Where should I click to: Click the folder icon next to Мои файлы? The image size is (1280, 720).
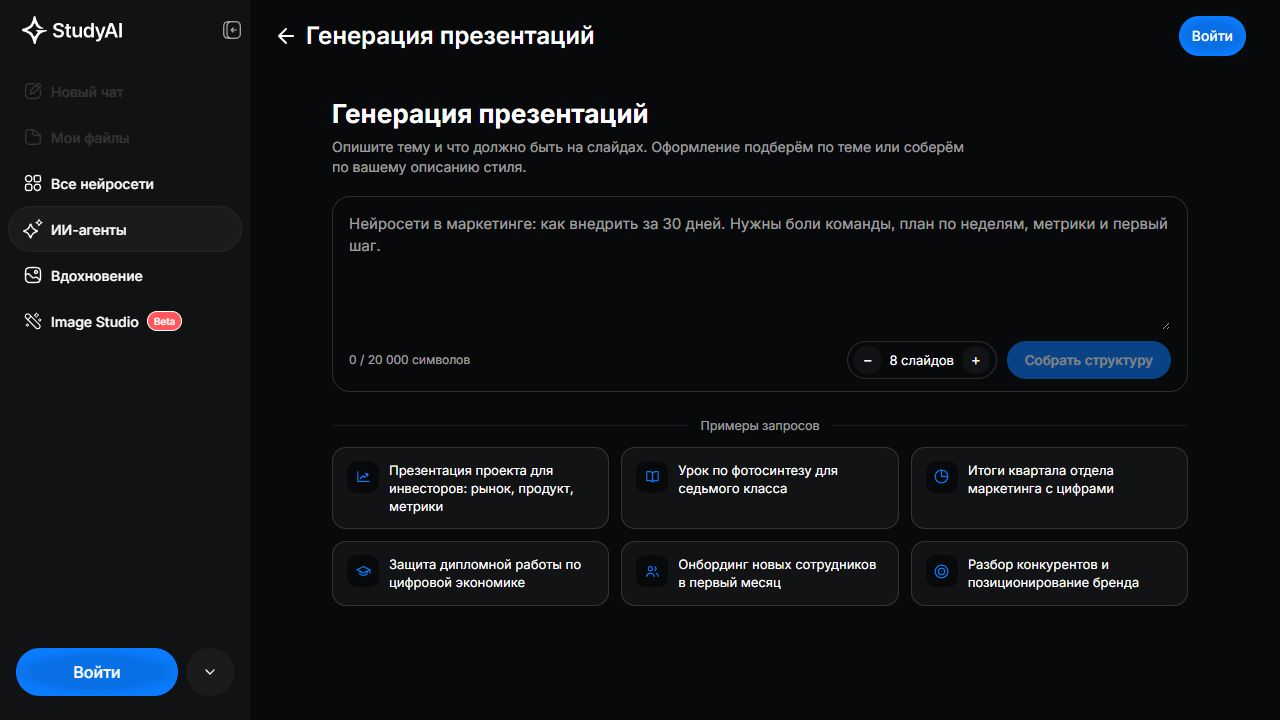[33, 138]
